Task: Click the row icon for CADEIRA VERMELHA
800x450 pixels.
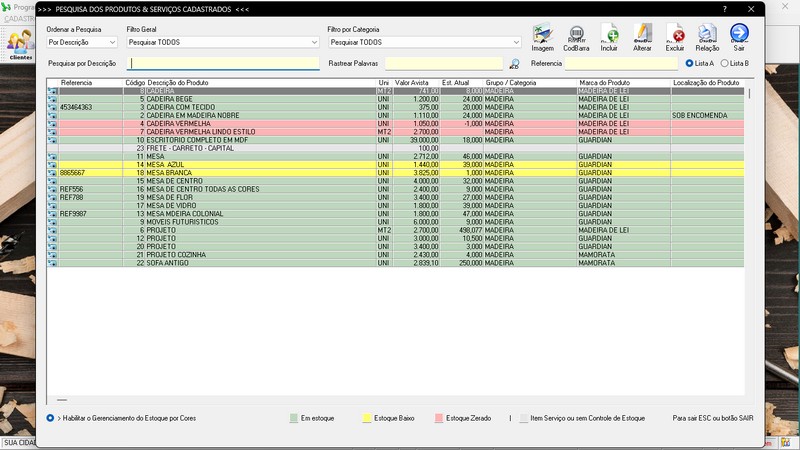Action: (52, 124)
